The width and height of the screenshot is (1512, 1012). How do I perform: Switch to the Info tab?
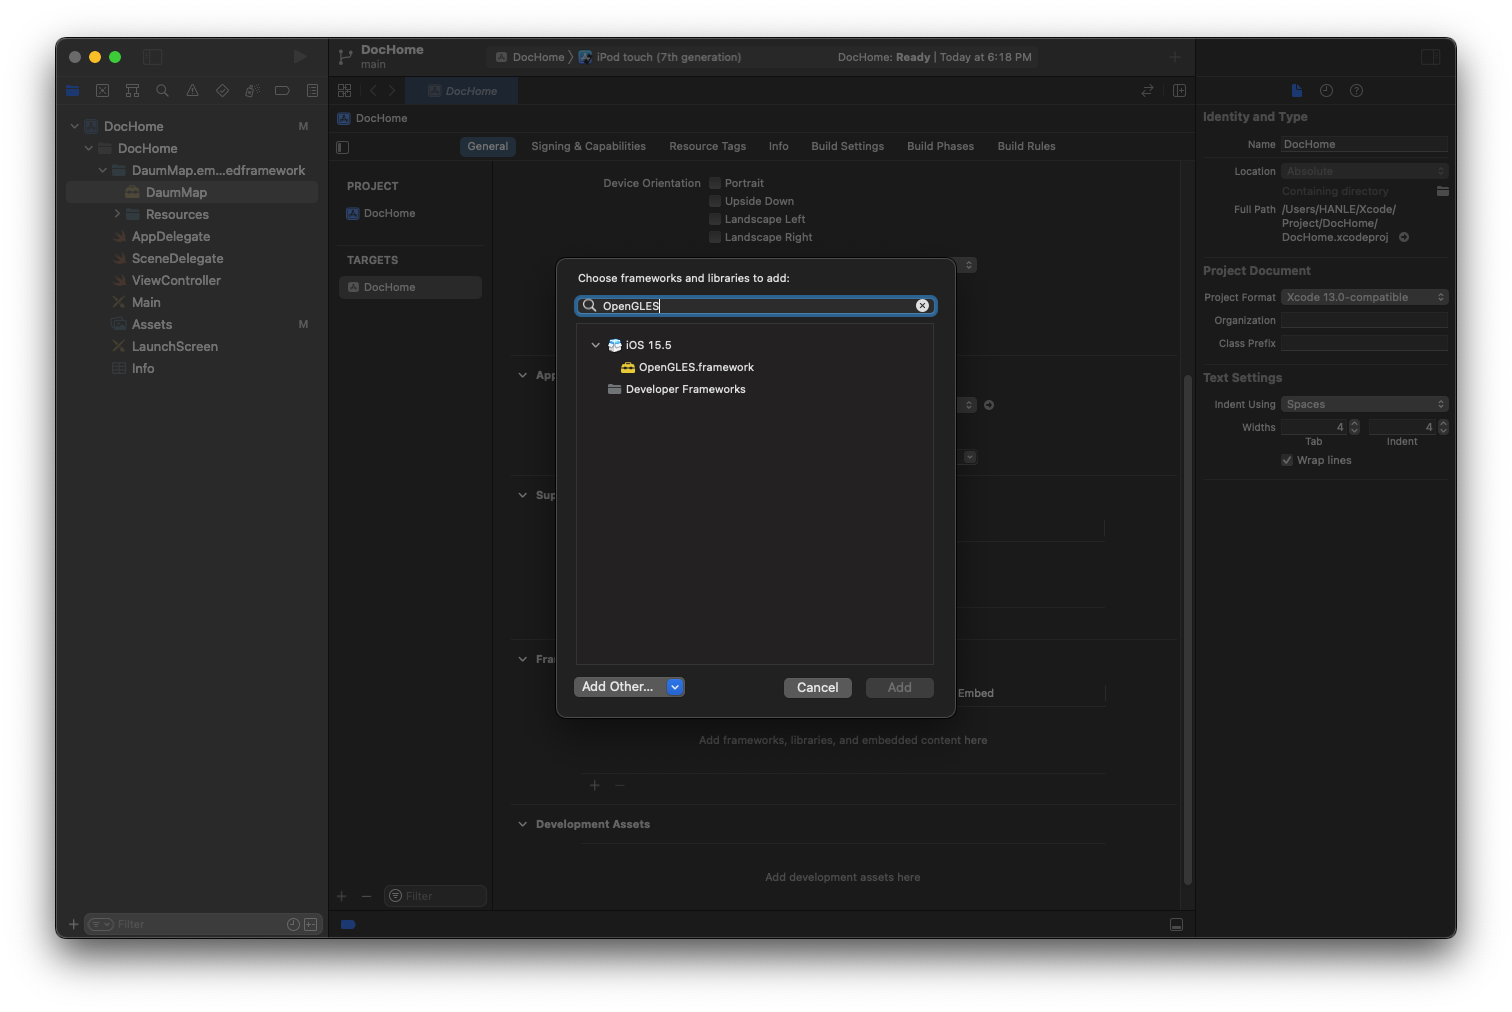click(x=779, y=146)
